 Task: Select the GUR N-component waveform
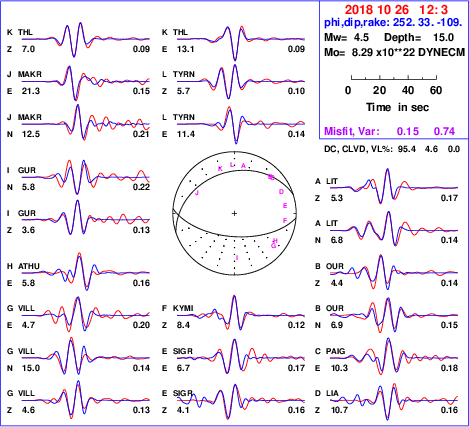[x=86, y=177]
